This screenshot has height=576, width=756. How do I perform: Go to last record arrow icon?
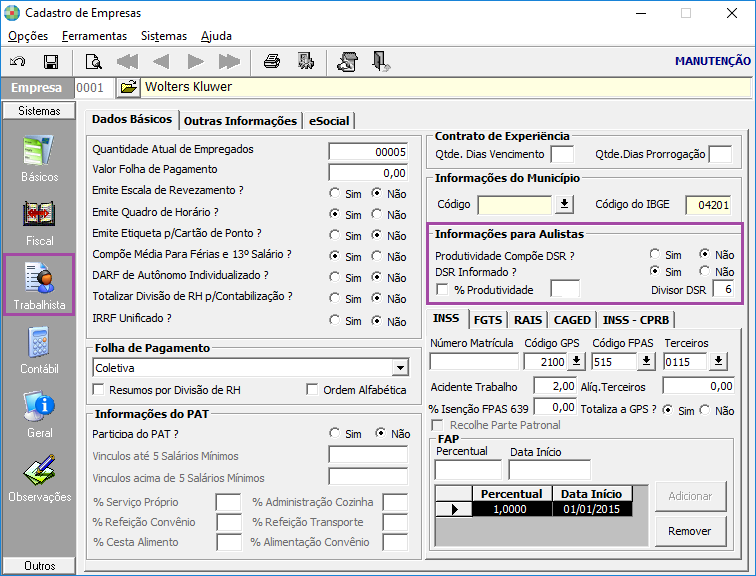click(x=229, y=62)
